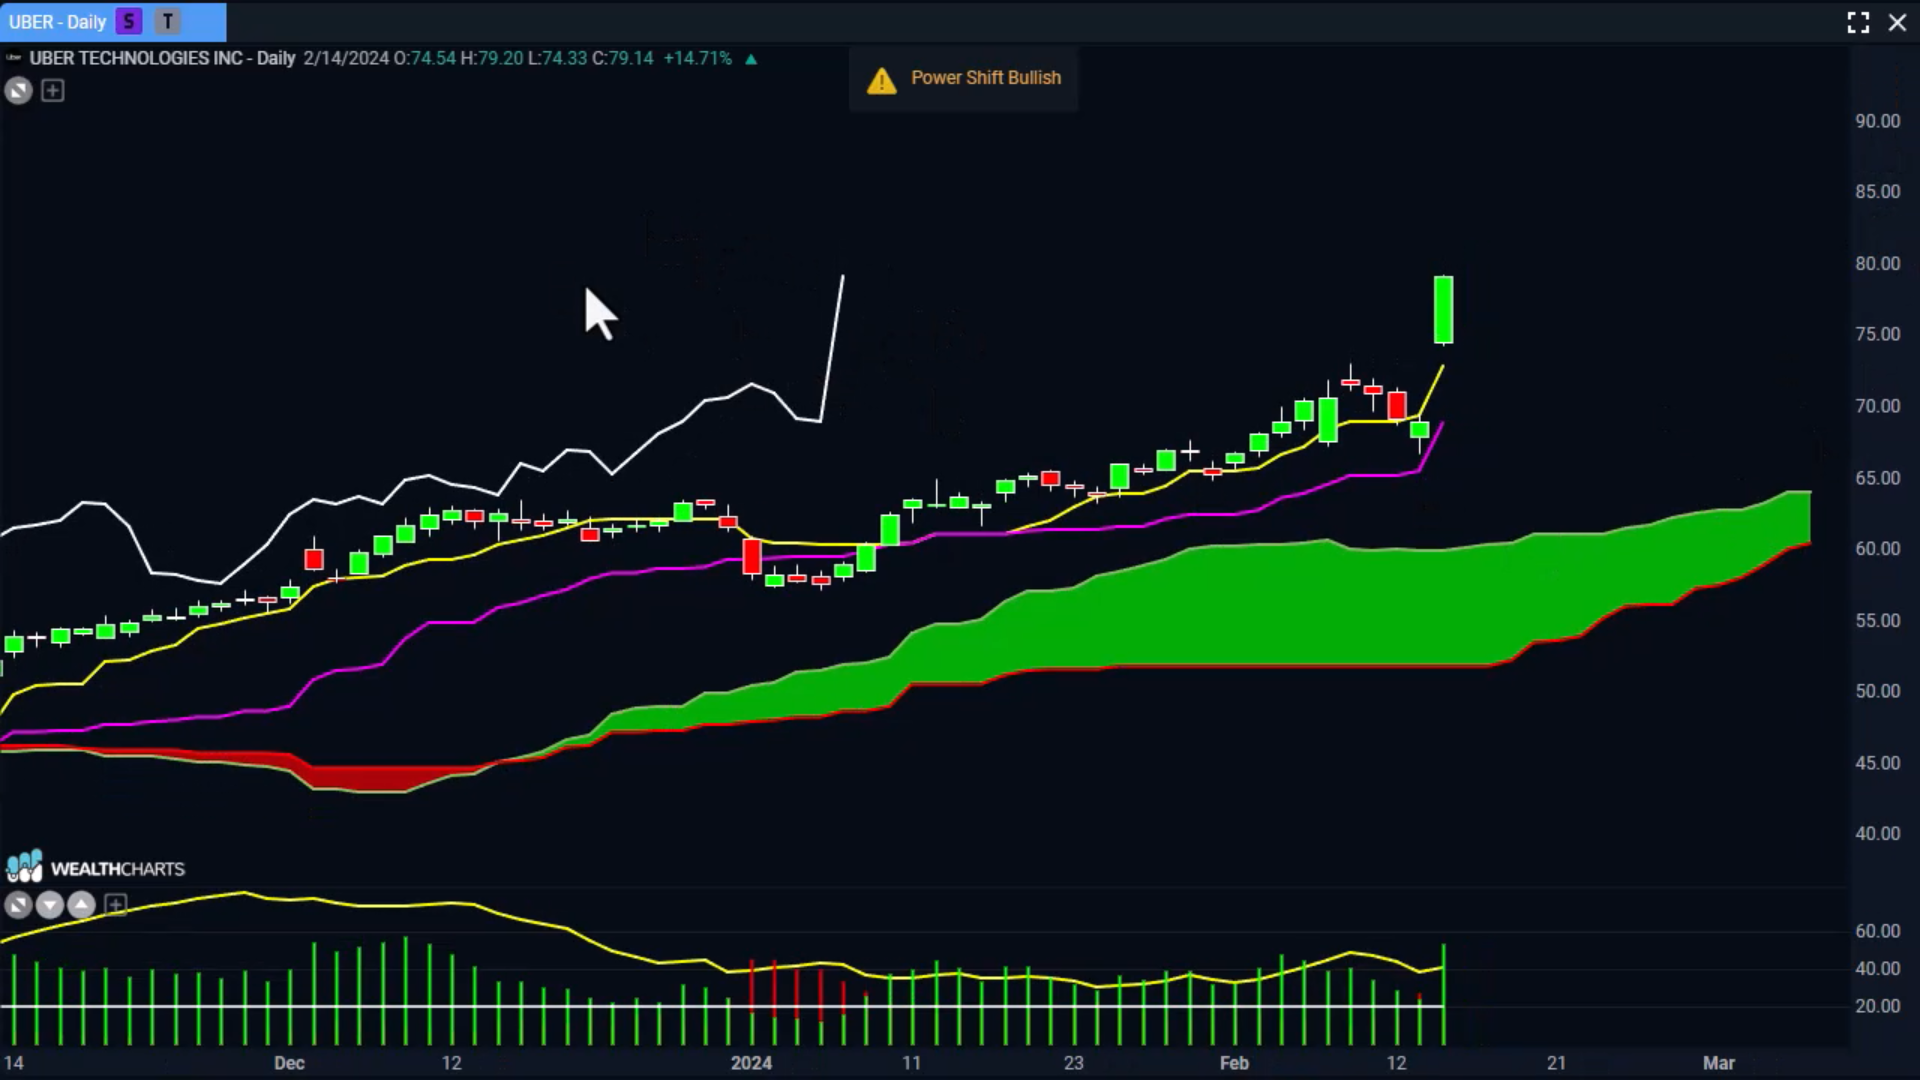This screenshot has height=1080, width=1920.
Task: Close the UBER chart window
Action: click(x=1897, y=22)
